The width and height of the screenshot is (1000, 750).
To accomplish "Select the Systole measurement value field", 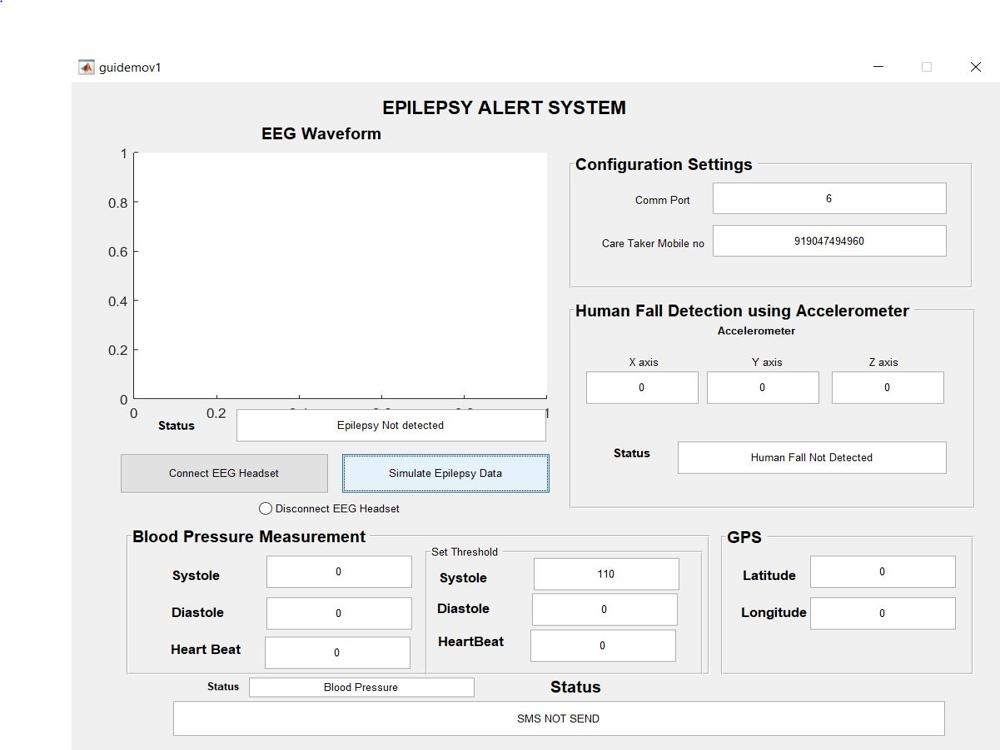I will (338, 572).
